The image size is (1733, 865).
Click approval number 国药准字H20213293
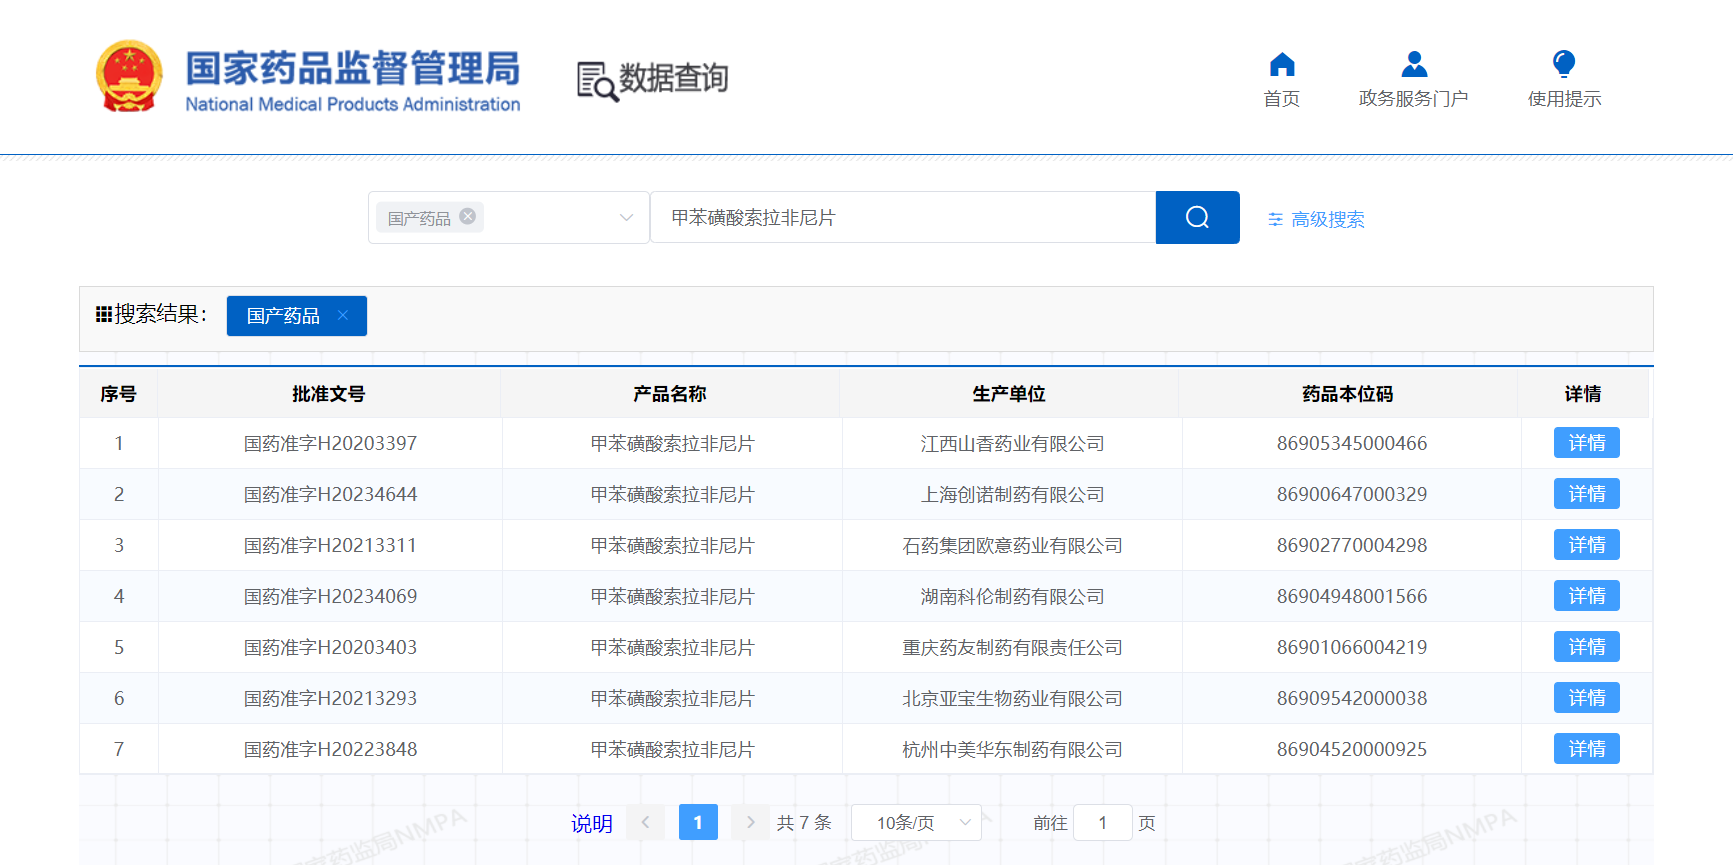tap(330, 698)
